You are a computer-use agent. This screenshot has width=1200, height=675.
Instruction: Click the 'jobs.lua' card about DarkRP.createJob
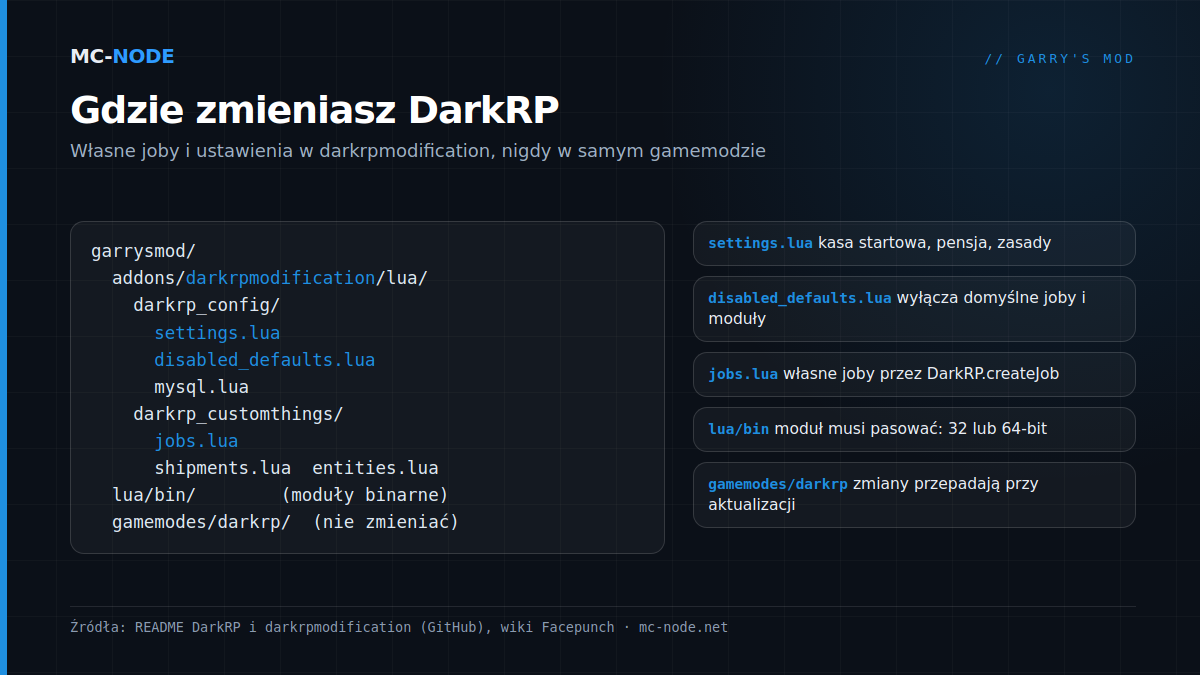click(x=914, y=374)
